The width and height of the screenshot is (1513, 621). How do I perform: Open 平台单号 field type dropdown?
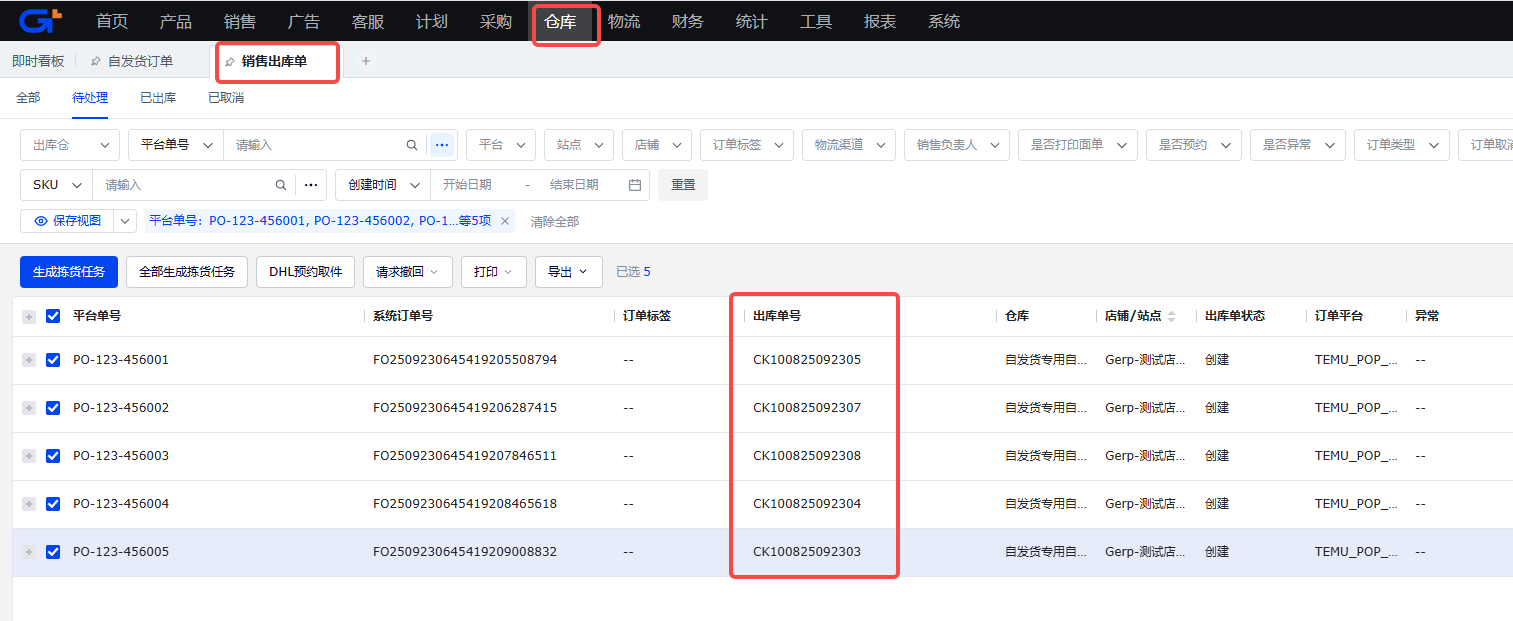[x=176, y=145]
